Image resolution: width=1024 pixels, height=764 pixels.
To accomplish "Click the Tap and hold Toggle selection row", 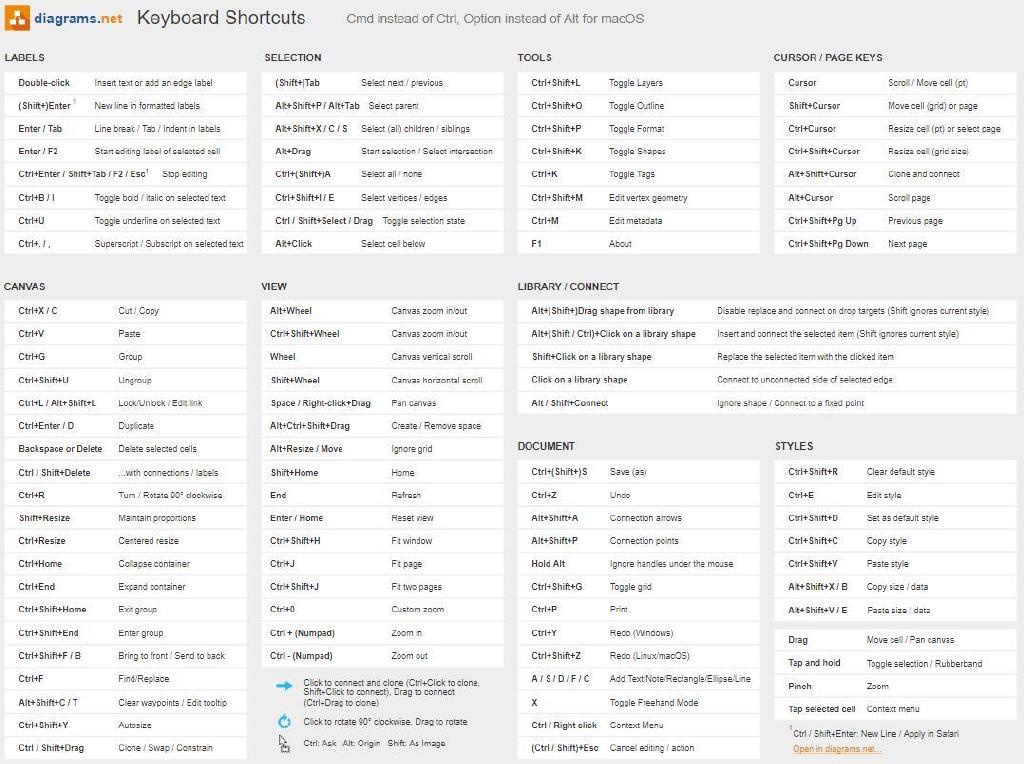I will coord(894,663).
